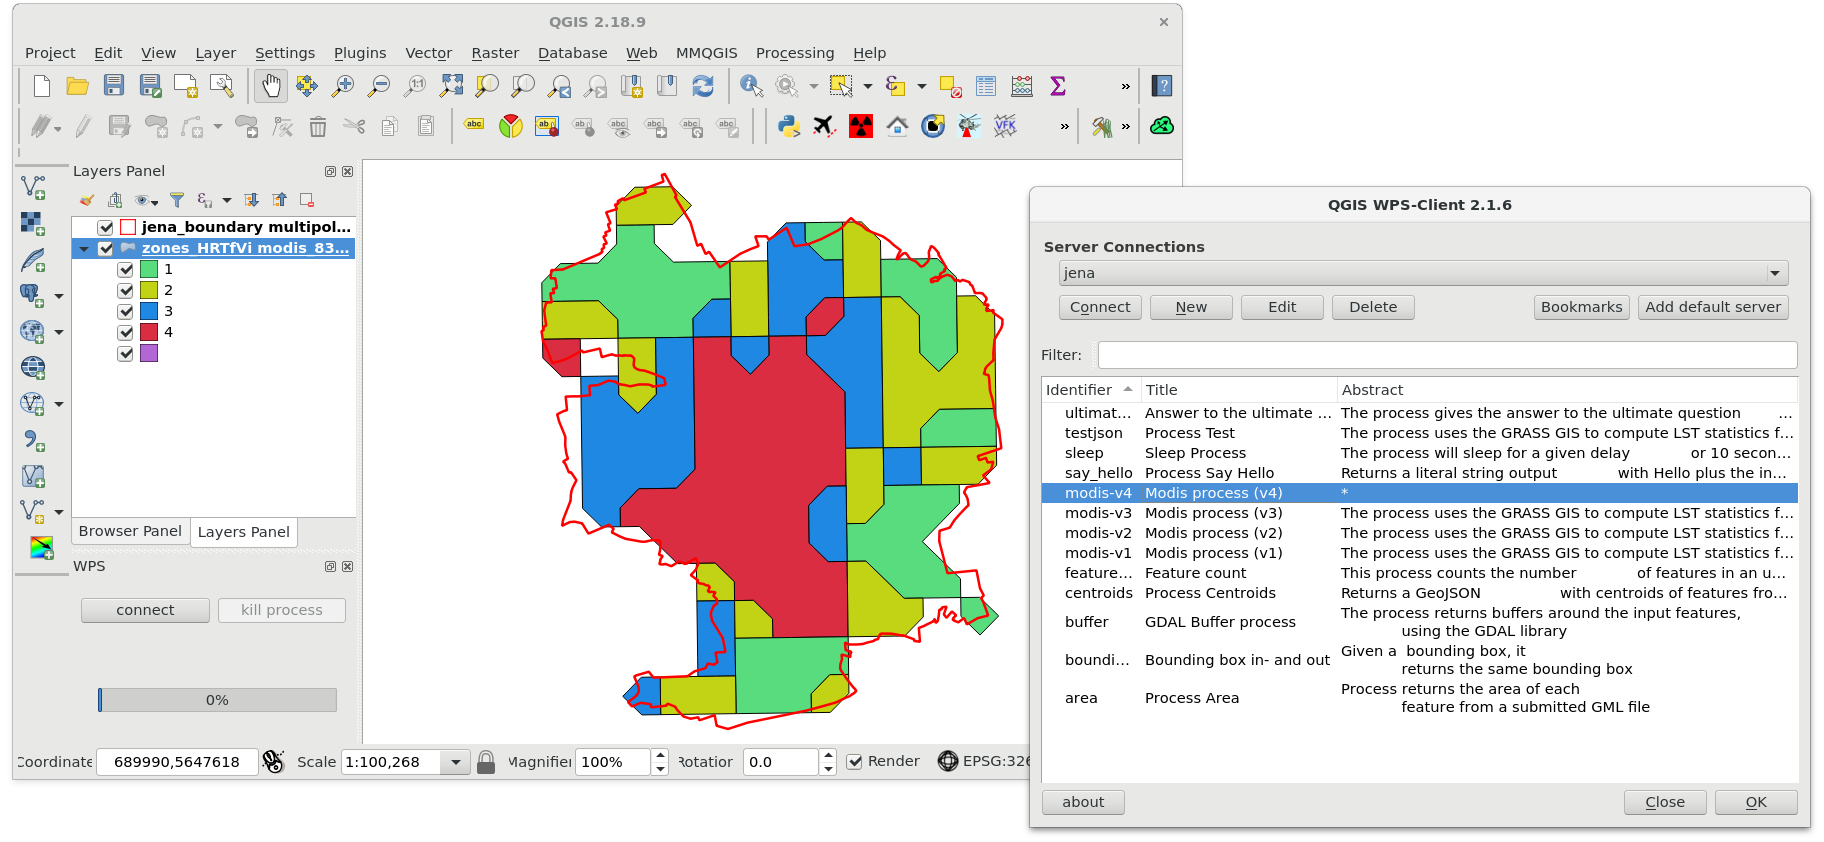Open the Vector menu
Screen dimensions: 1824x842
428,53
